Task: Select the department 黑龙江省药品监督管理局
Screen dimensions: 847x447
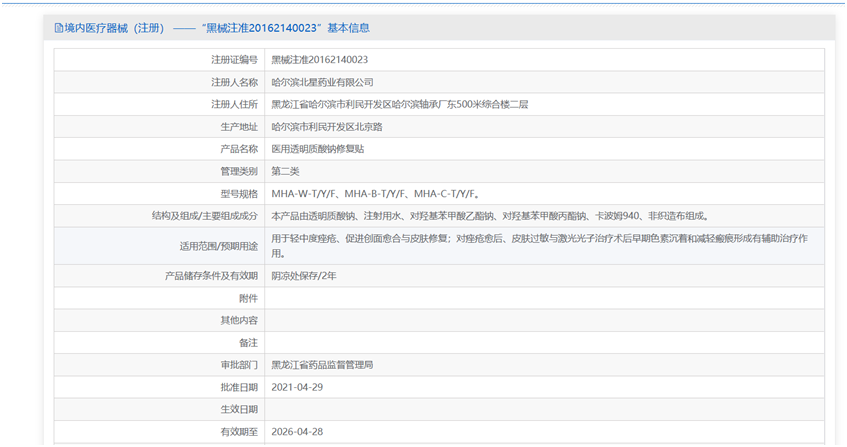Action: (x=322, y=365)
